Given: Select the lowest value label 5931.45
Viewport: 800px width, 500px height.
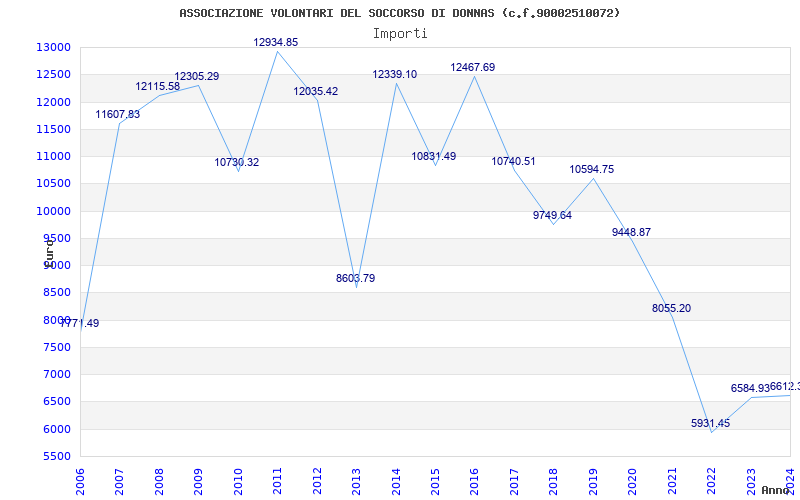Looking at the screenshot, I should click(711, 423).
